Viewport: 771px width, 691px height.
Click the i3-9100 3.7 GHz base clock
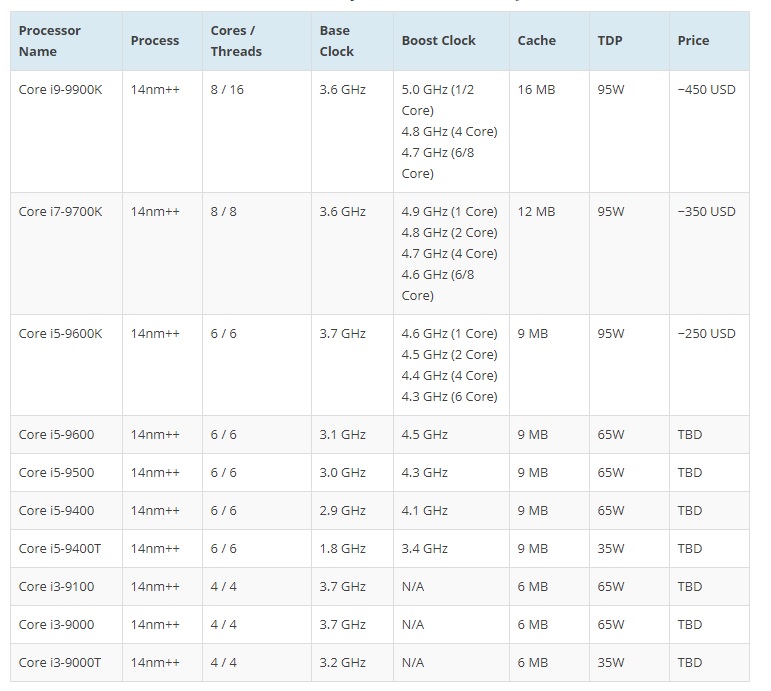pyautogui.click(x=352, y=586)
